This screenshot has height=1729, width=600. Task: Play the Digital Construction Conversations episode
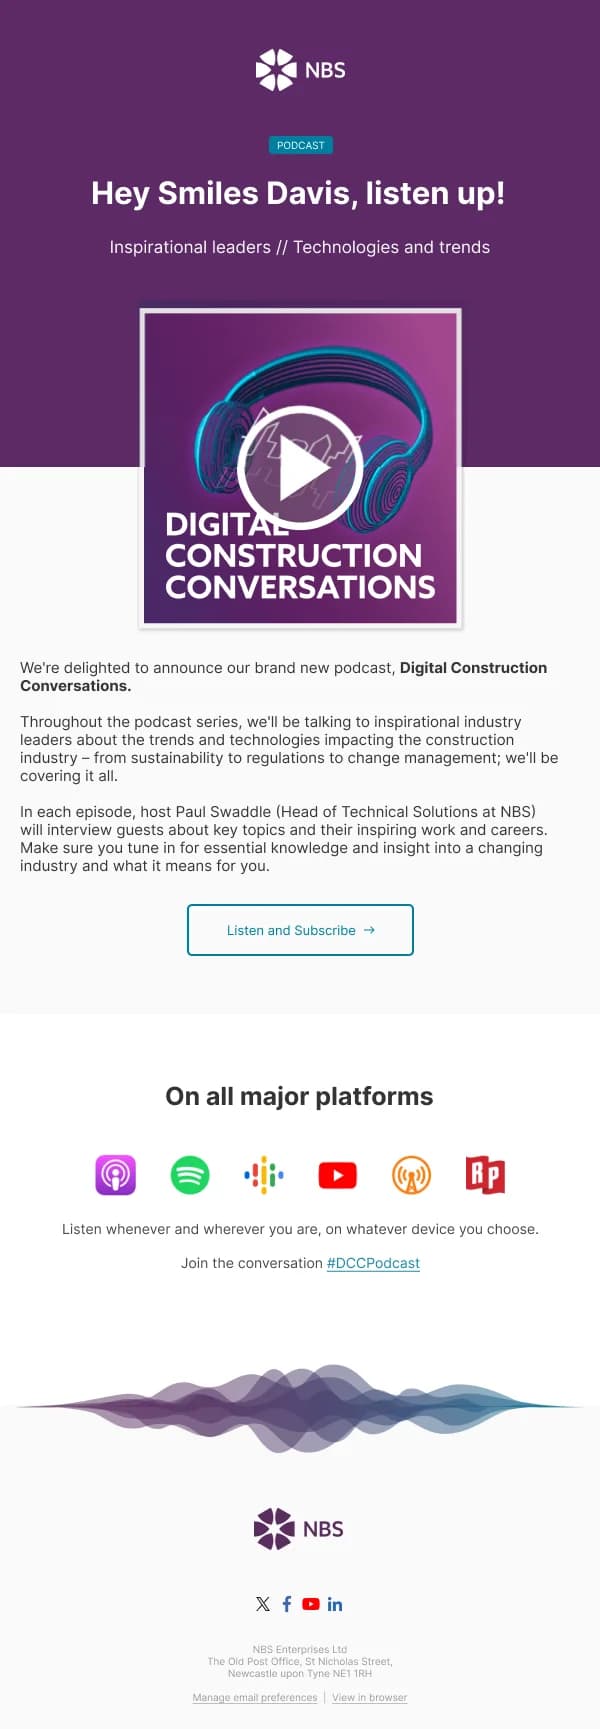pos(300,465)
